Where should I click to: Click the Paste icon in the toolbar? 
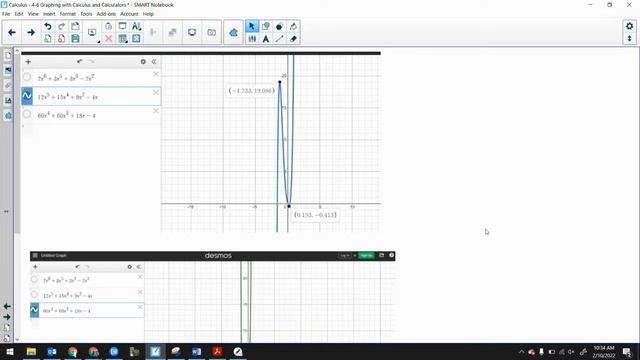click(x=109, y=26)
